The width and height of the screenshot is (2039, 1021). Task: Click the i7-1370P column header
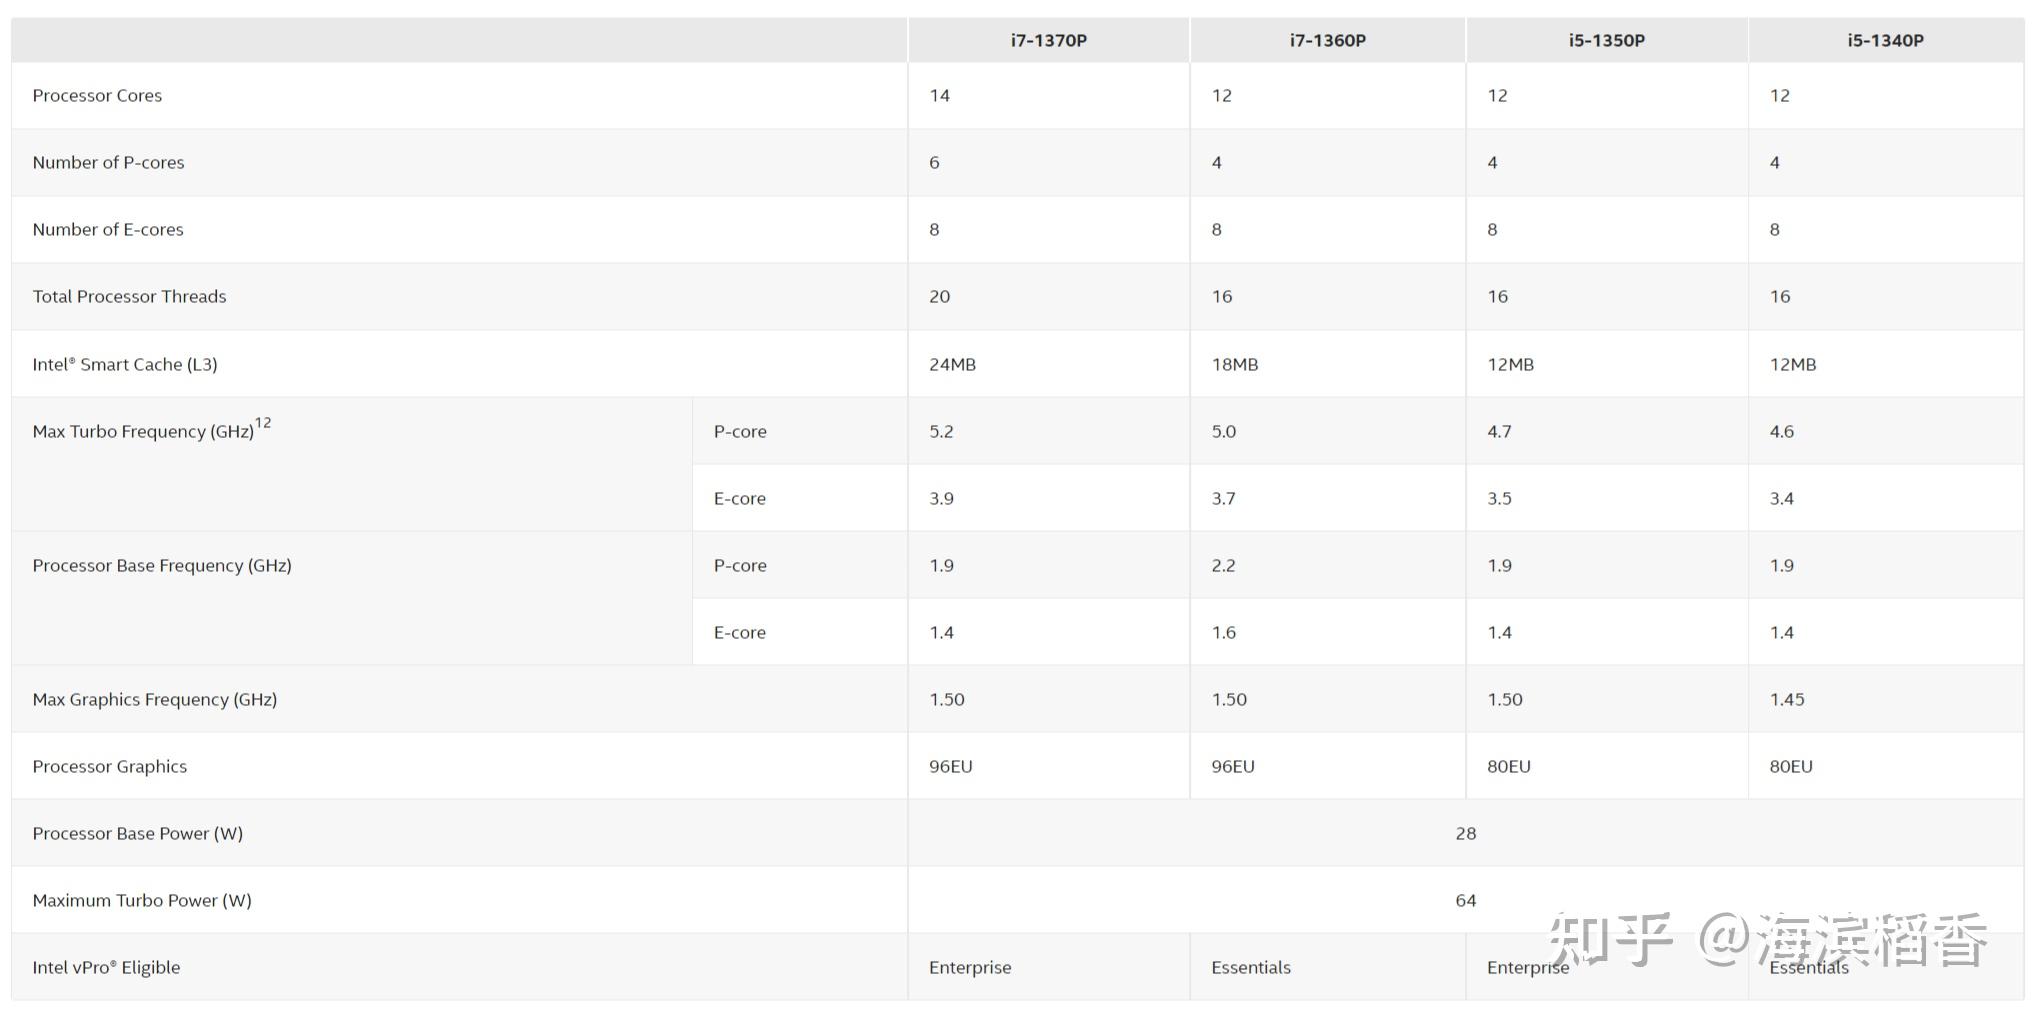tap(1048, 41)
